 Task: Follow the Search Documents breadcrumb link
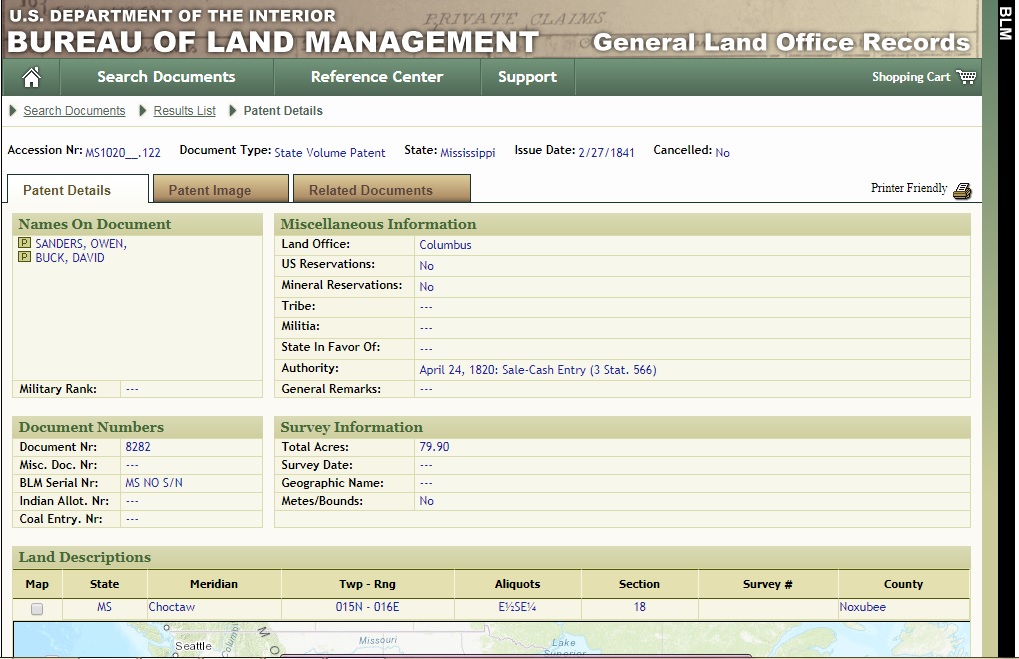pyautogui.click(x=74, y=110)
